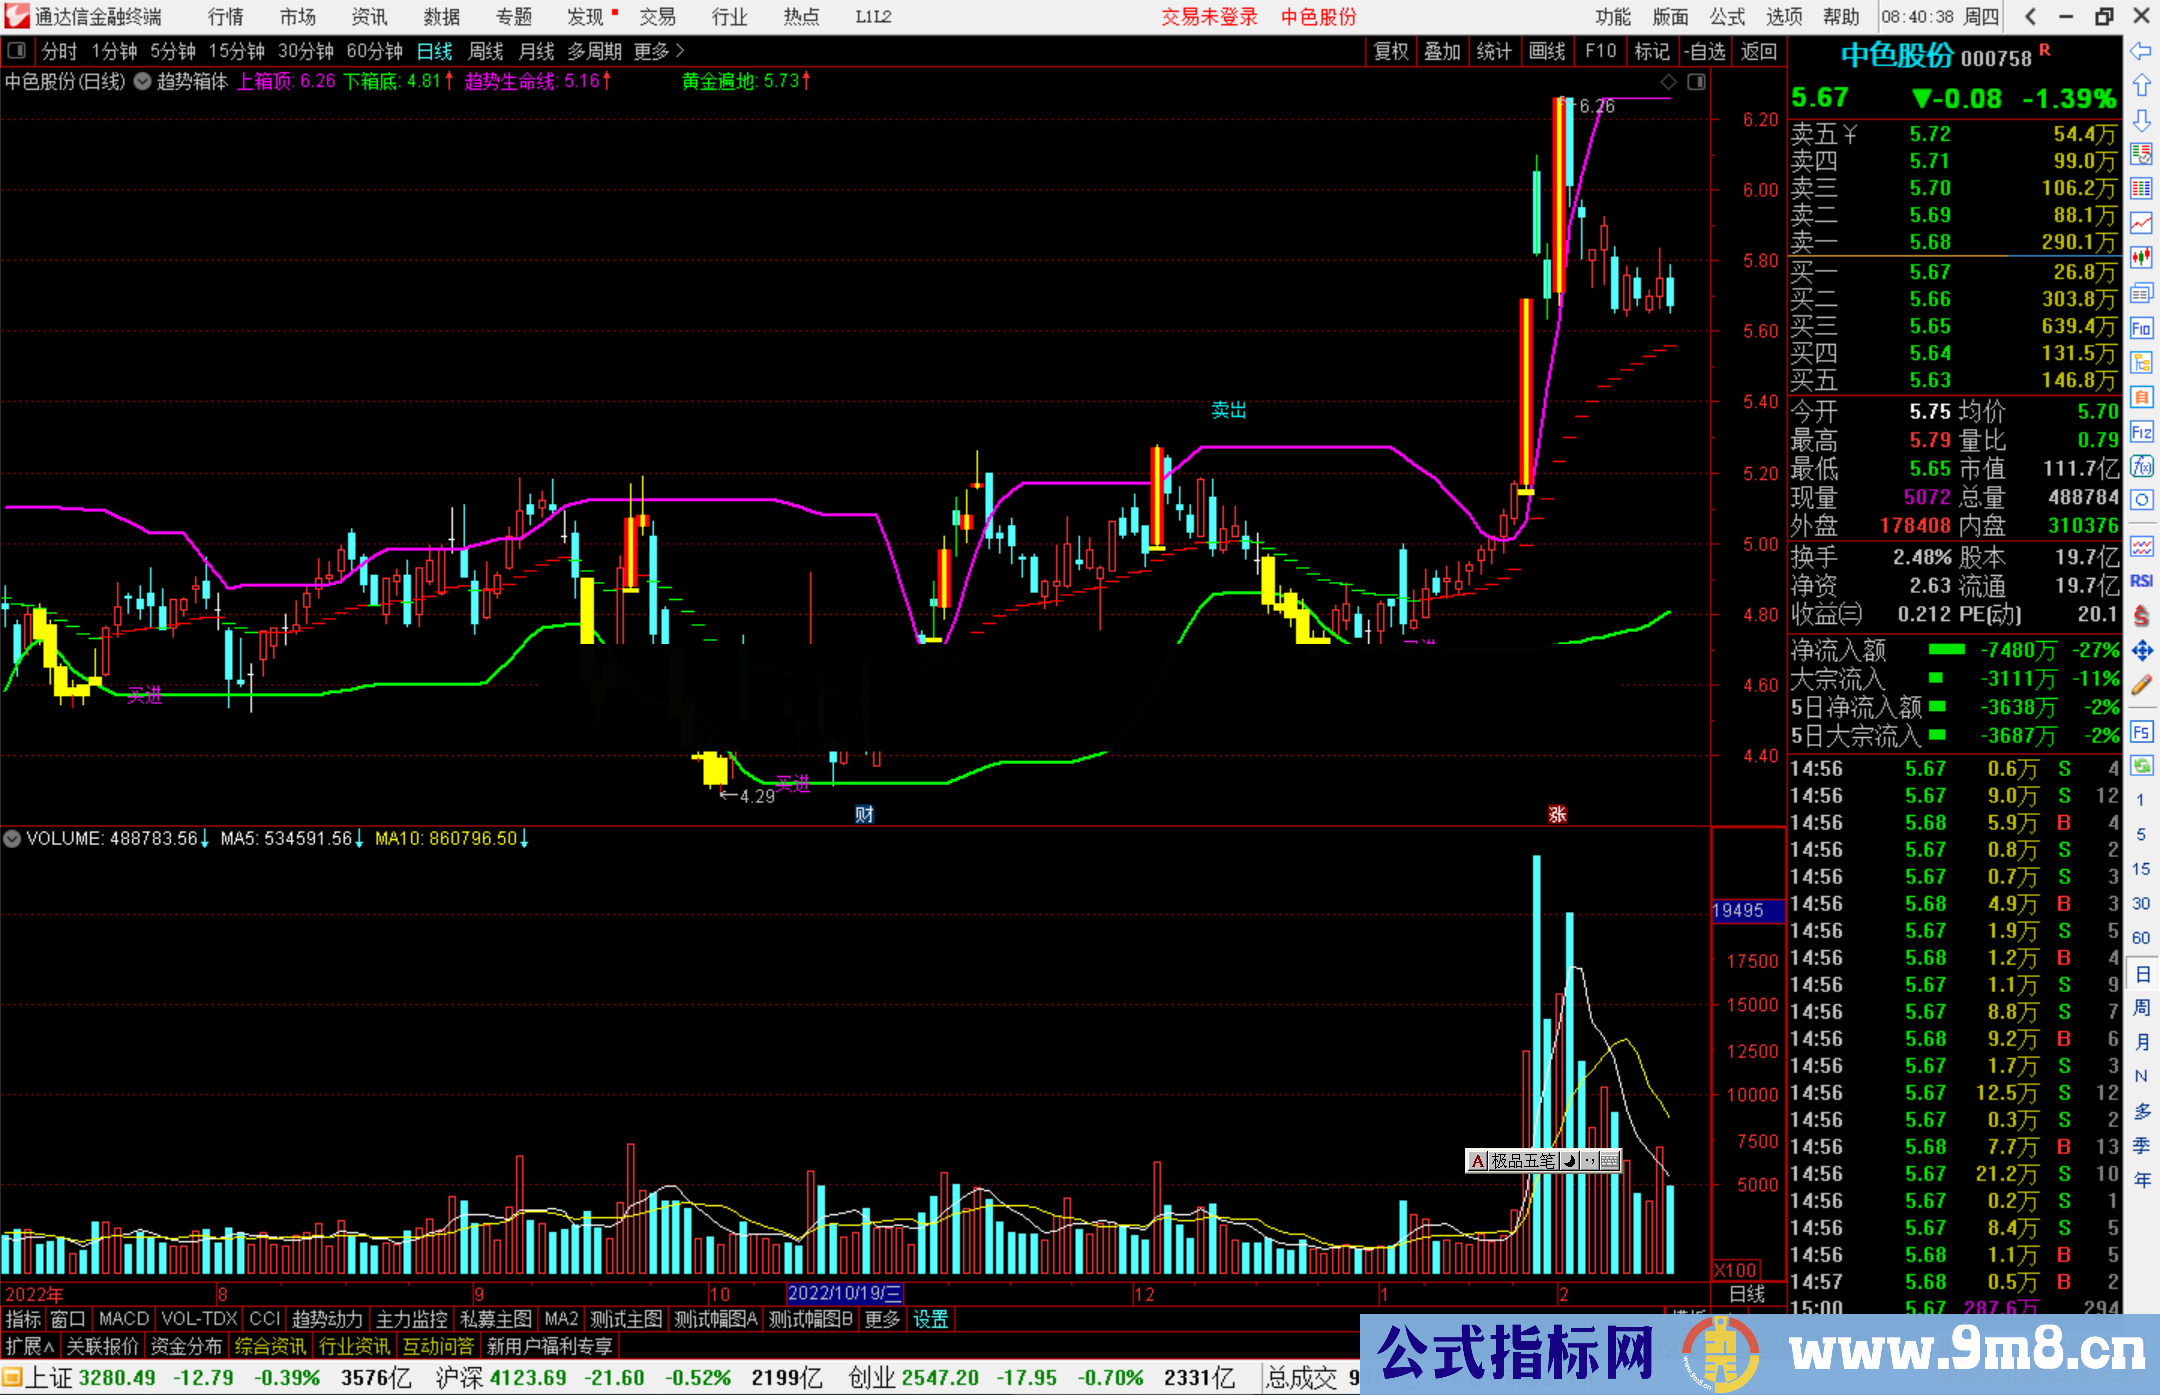2160x1395 pixels.
Task: Click the organization tree icon in sidebar
Action: pyautogui.click(x=2141, y=362)
